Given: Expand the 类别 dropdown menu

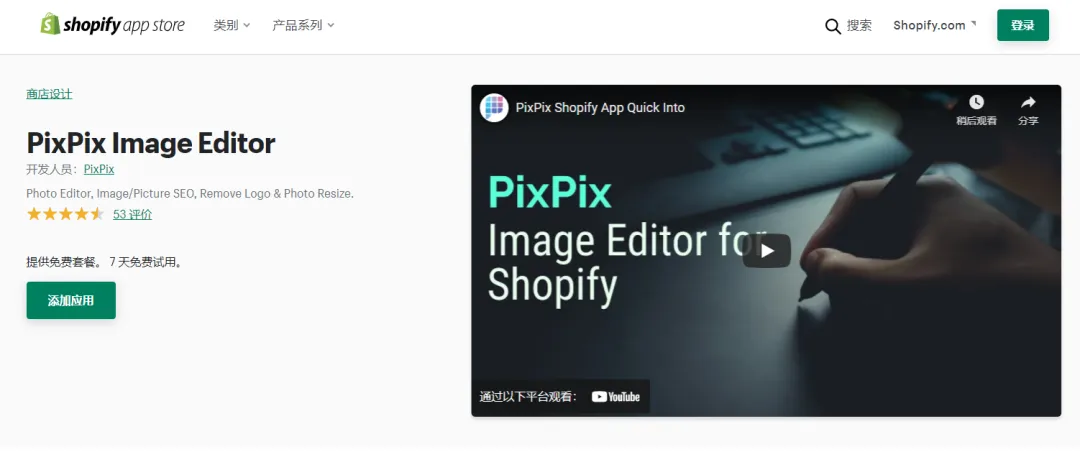Looking at the screenshot, I should coord(231,25).
